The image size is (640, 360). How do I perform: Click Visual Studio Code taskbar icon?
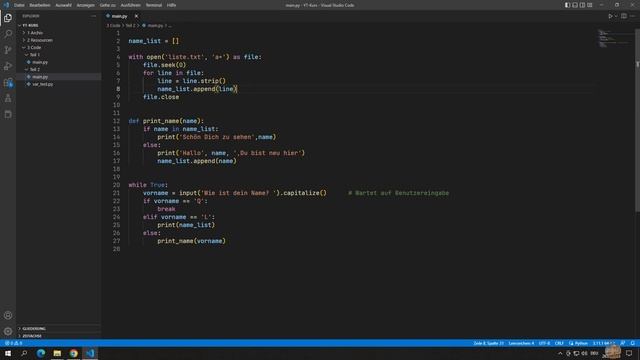tap(90, 353)
